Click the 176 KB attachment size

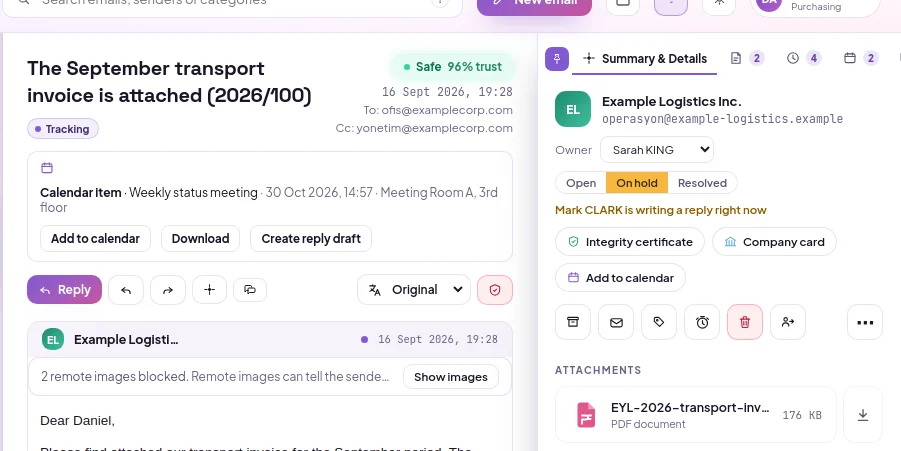pyautogui.click(x=802, y=415)
